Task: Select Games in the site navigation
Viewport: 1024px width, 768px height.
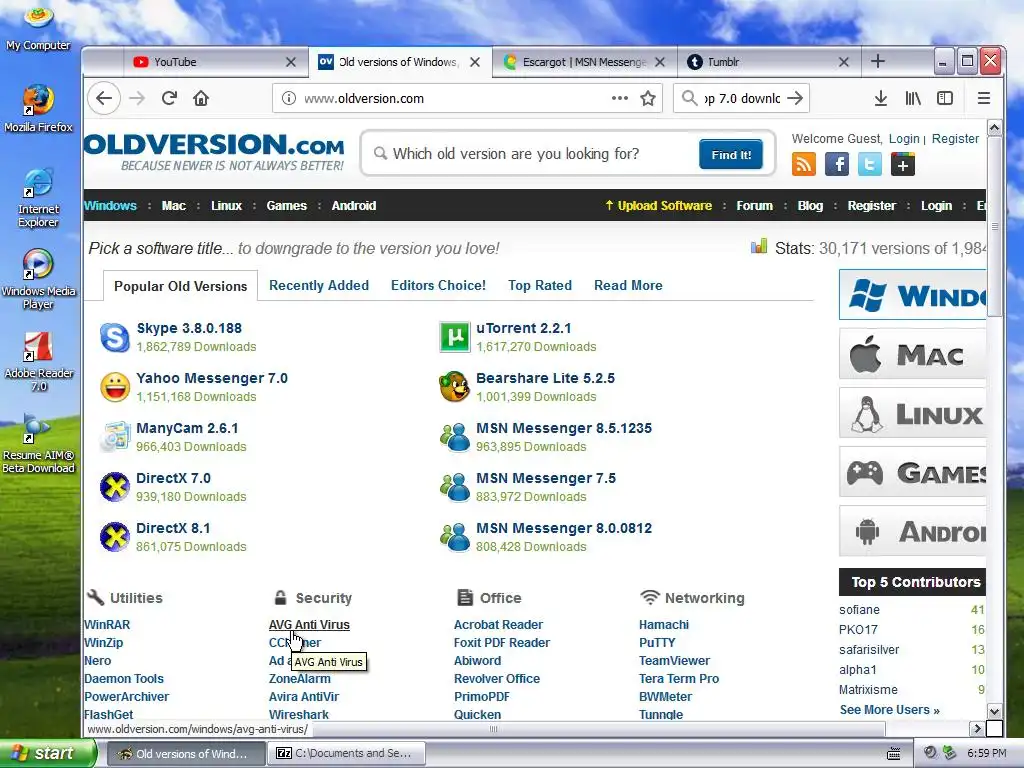Action: pyautogui.click(x=286, y=206)
